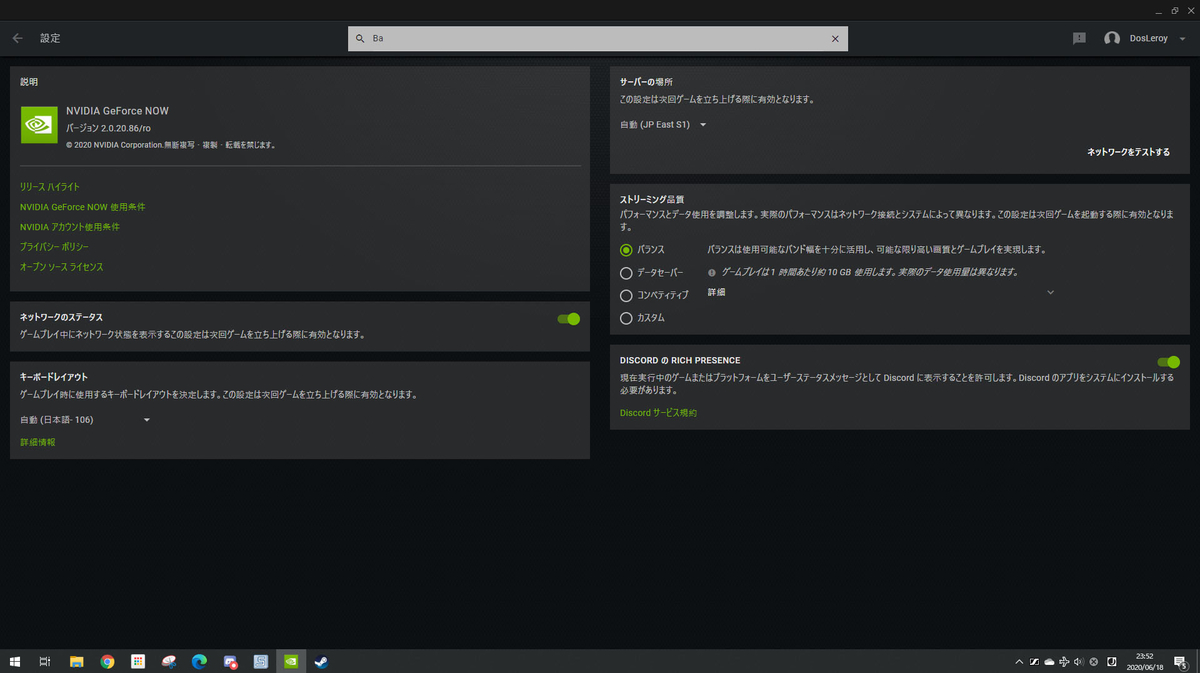1200x673 pixels.
Task: Click the colorful grid app in taskbar
Action: (138, 661)
